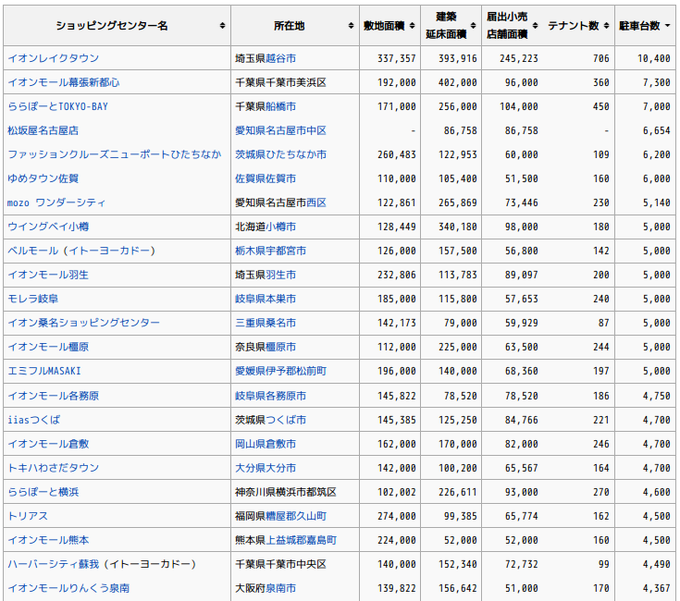Select parking count 6,654 cell
This screenshot has height=601, width=680.
[x=645, y=131]
